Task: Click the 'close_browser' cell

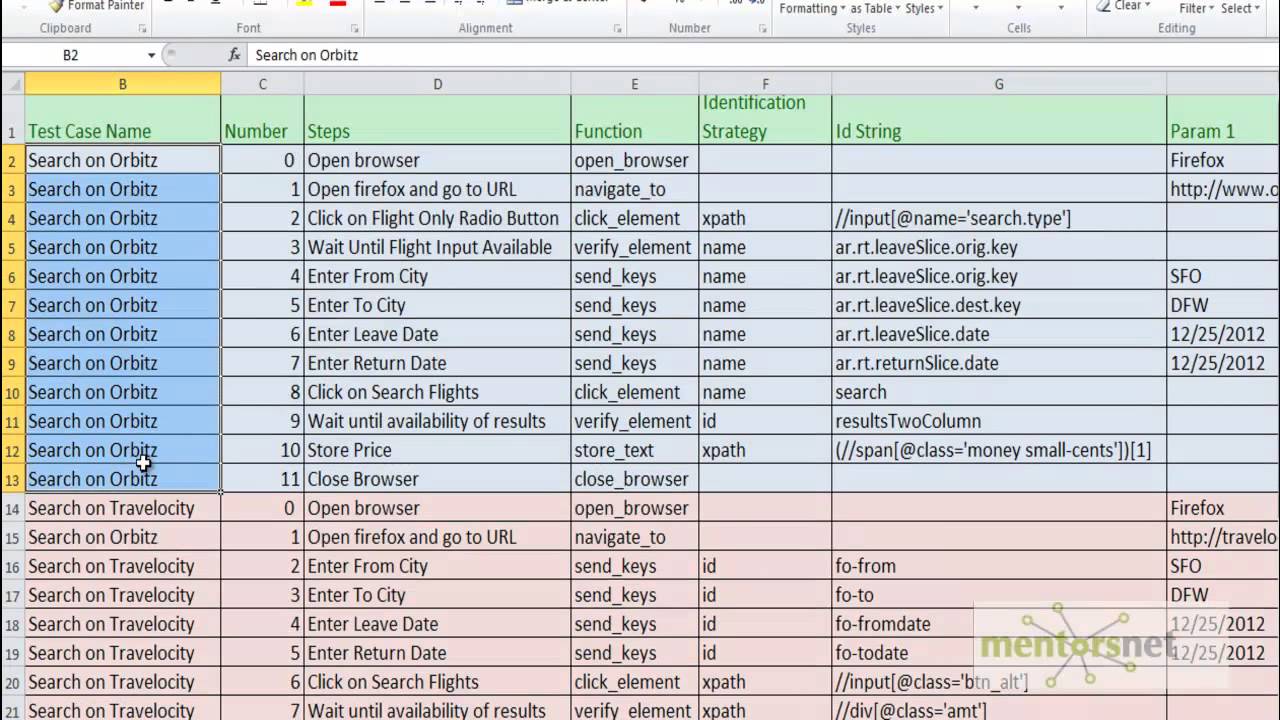Action: tap(634, 479)
